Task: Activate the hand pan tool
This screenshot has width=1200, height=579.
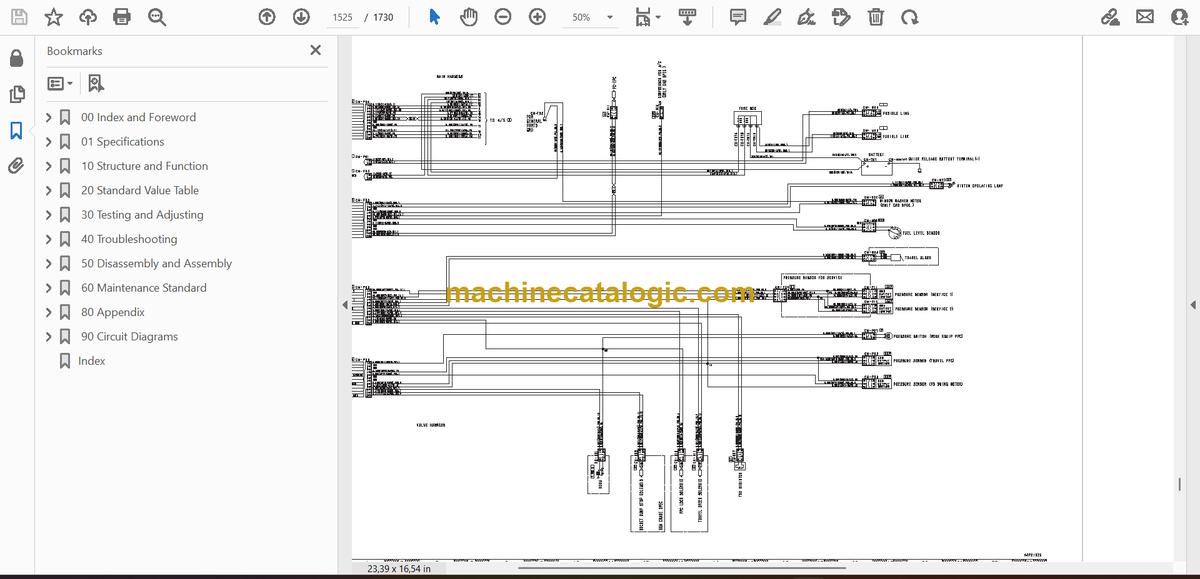Action: [468, 17]
